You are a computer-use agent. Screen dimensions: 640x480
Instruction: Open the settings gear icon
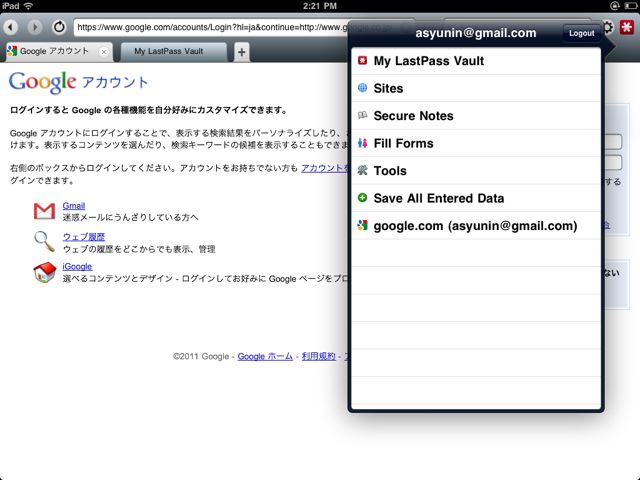[608, 27]
